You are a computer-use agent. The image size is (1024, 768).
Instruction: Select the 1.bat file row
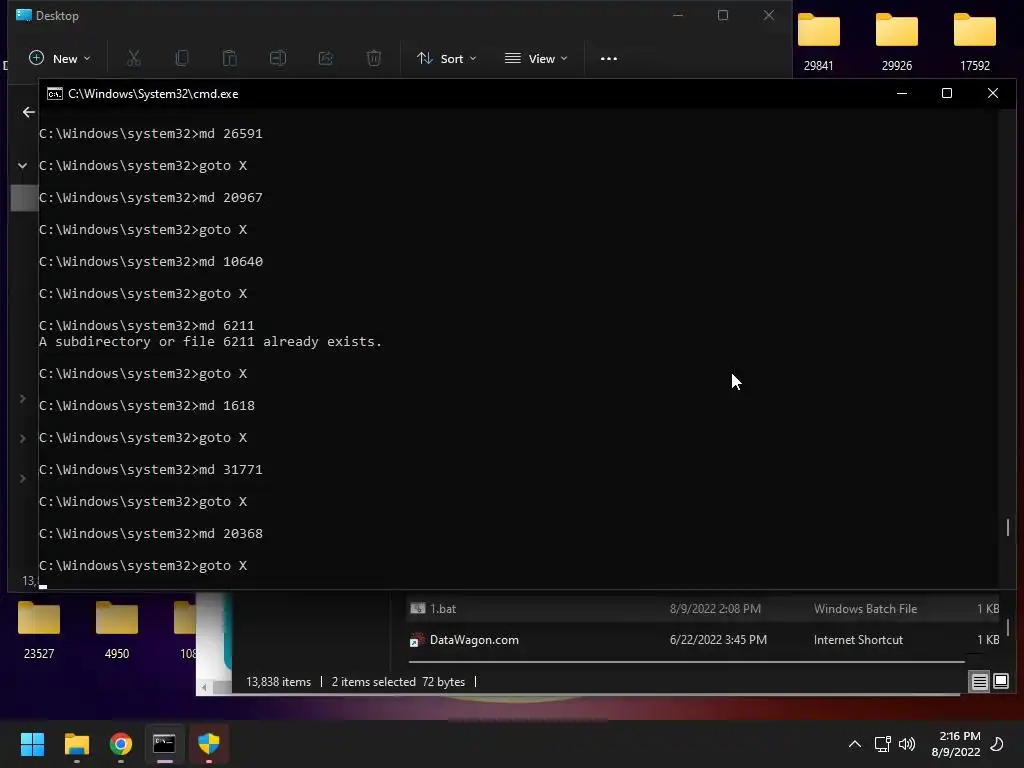704,609
